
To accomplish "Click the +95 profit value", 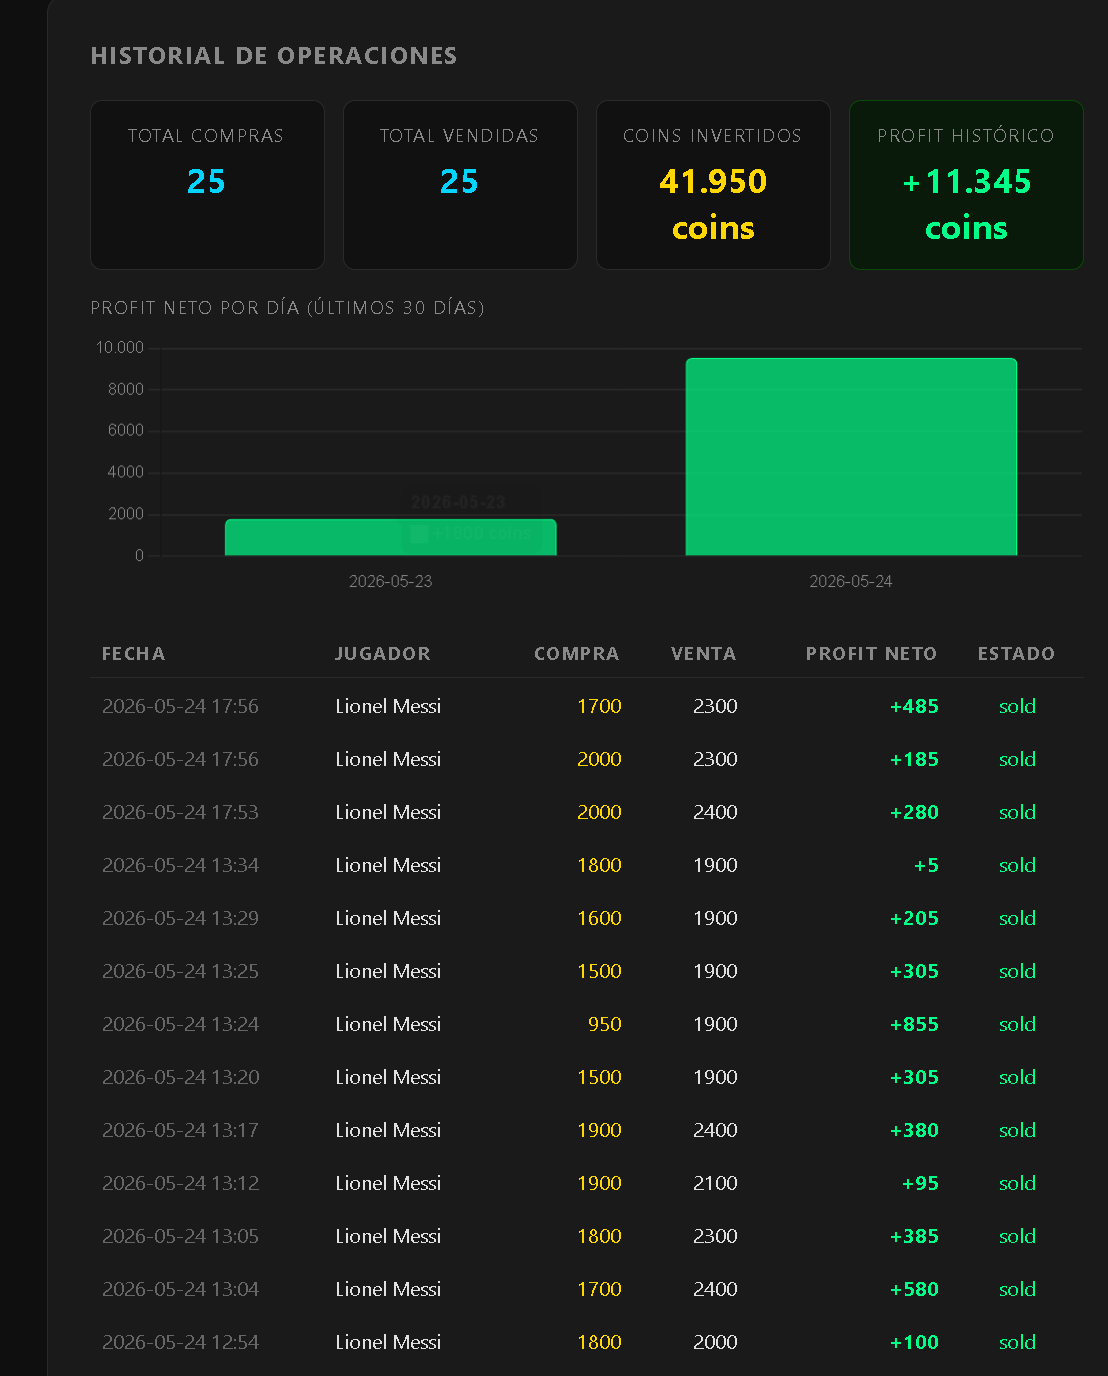I will (920, 1183).
